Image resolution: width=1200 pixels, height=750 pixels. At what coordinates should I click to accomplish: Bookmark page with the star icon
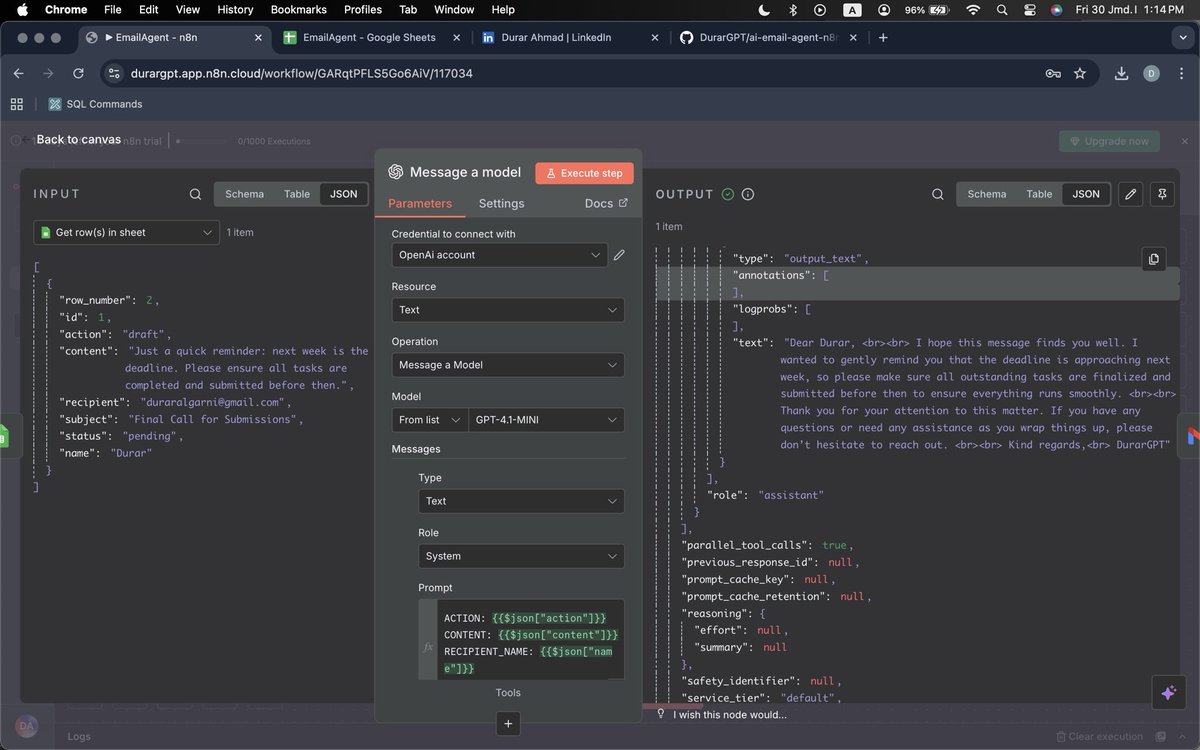click(1080, 73)
